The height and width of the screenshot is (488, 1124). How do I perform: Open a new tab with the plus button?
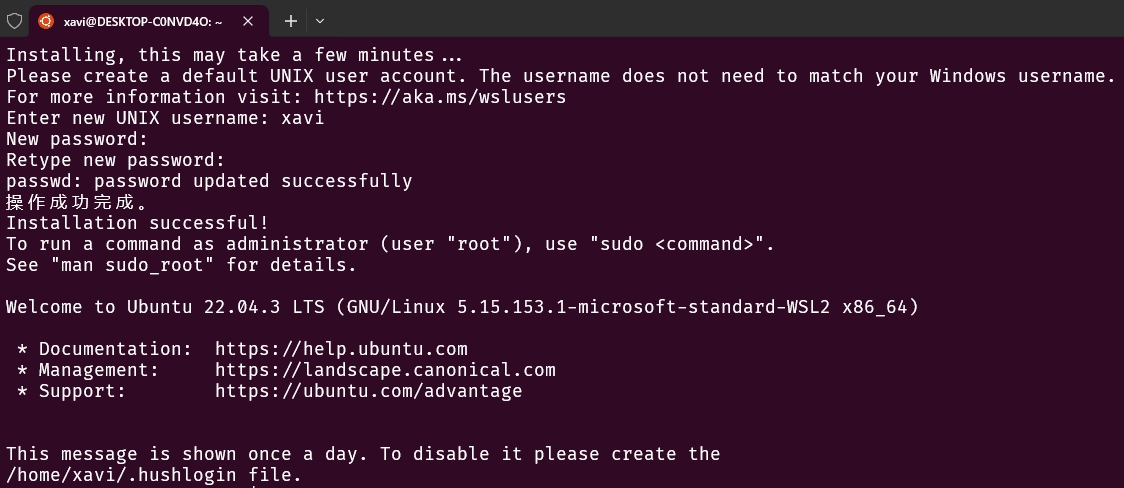click(290, 21)
